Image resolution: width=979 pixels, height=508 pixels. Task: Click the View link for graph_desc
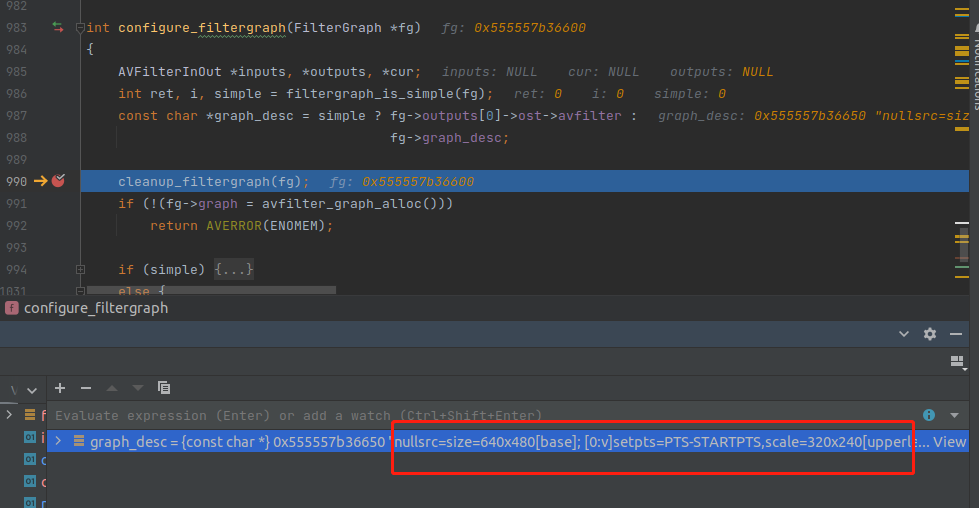(949, 442)
